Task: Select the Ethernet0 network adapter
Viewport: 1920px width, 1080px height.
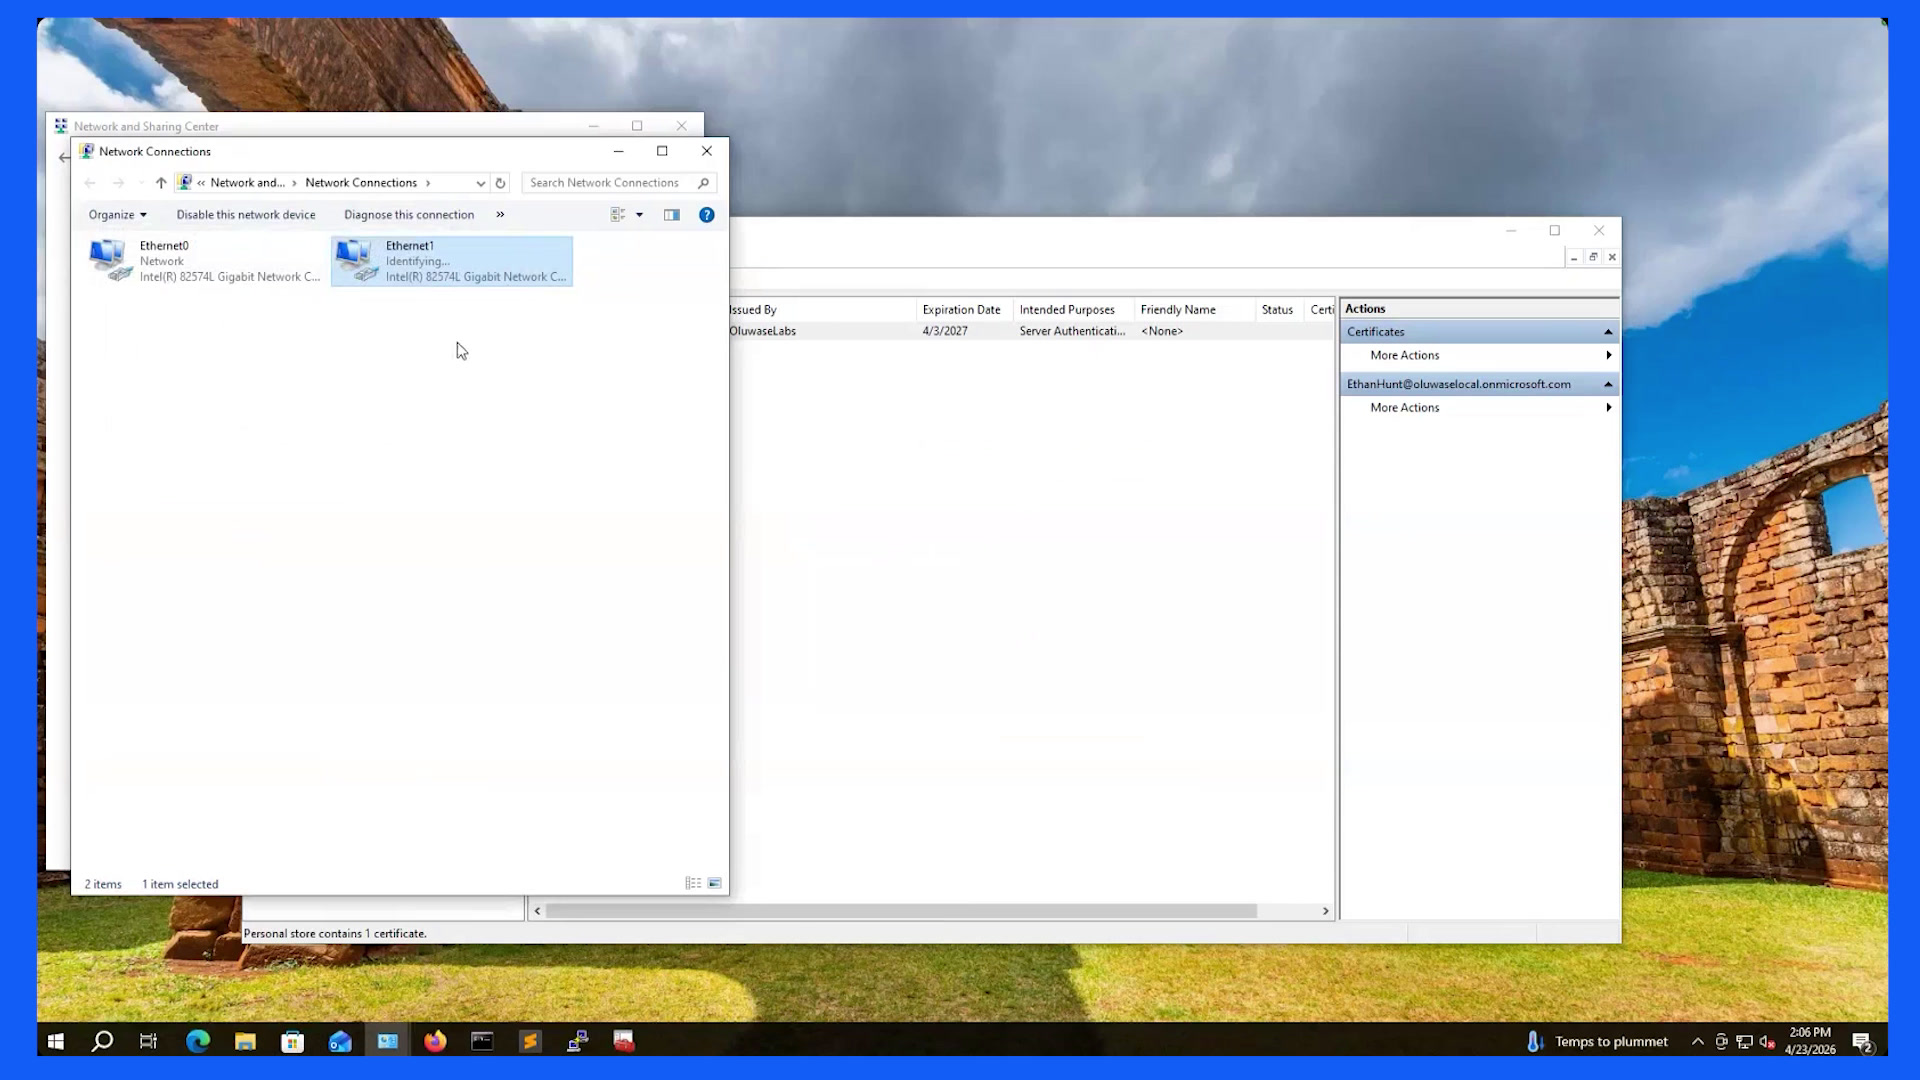Action: [x=205, y=261]
